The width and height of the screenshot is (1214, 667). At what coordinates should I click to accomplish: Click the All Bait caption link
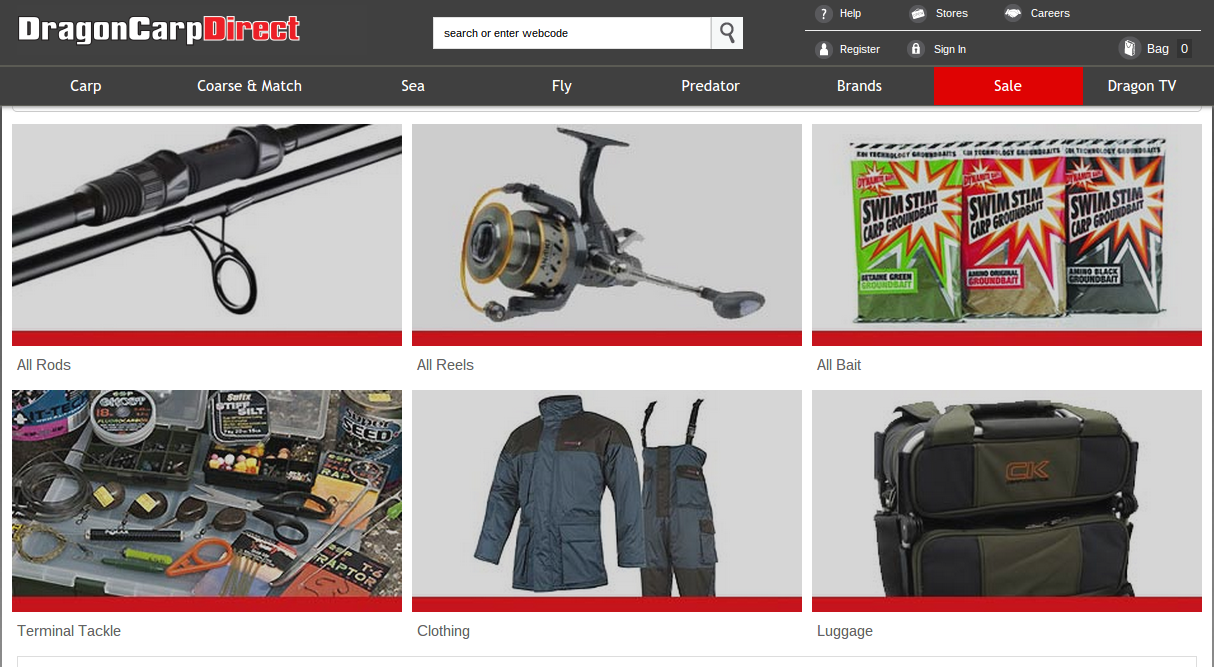click(x=839, y=365)
